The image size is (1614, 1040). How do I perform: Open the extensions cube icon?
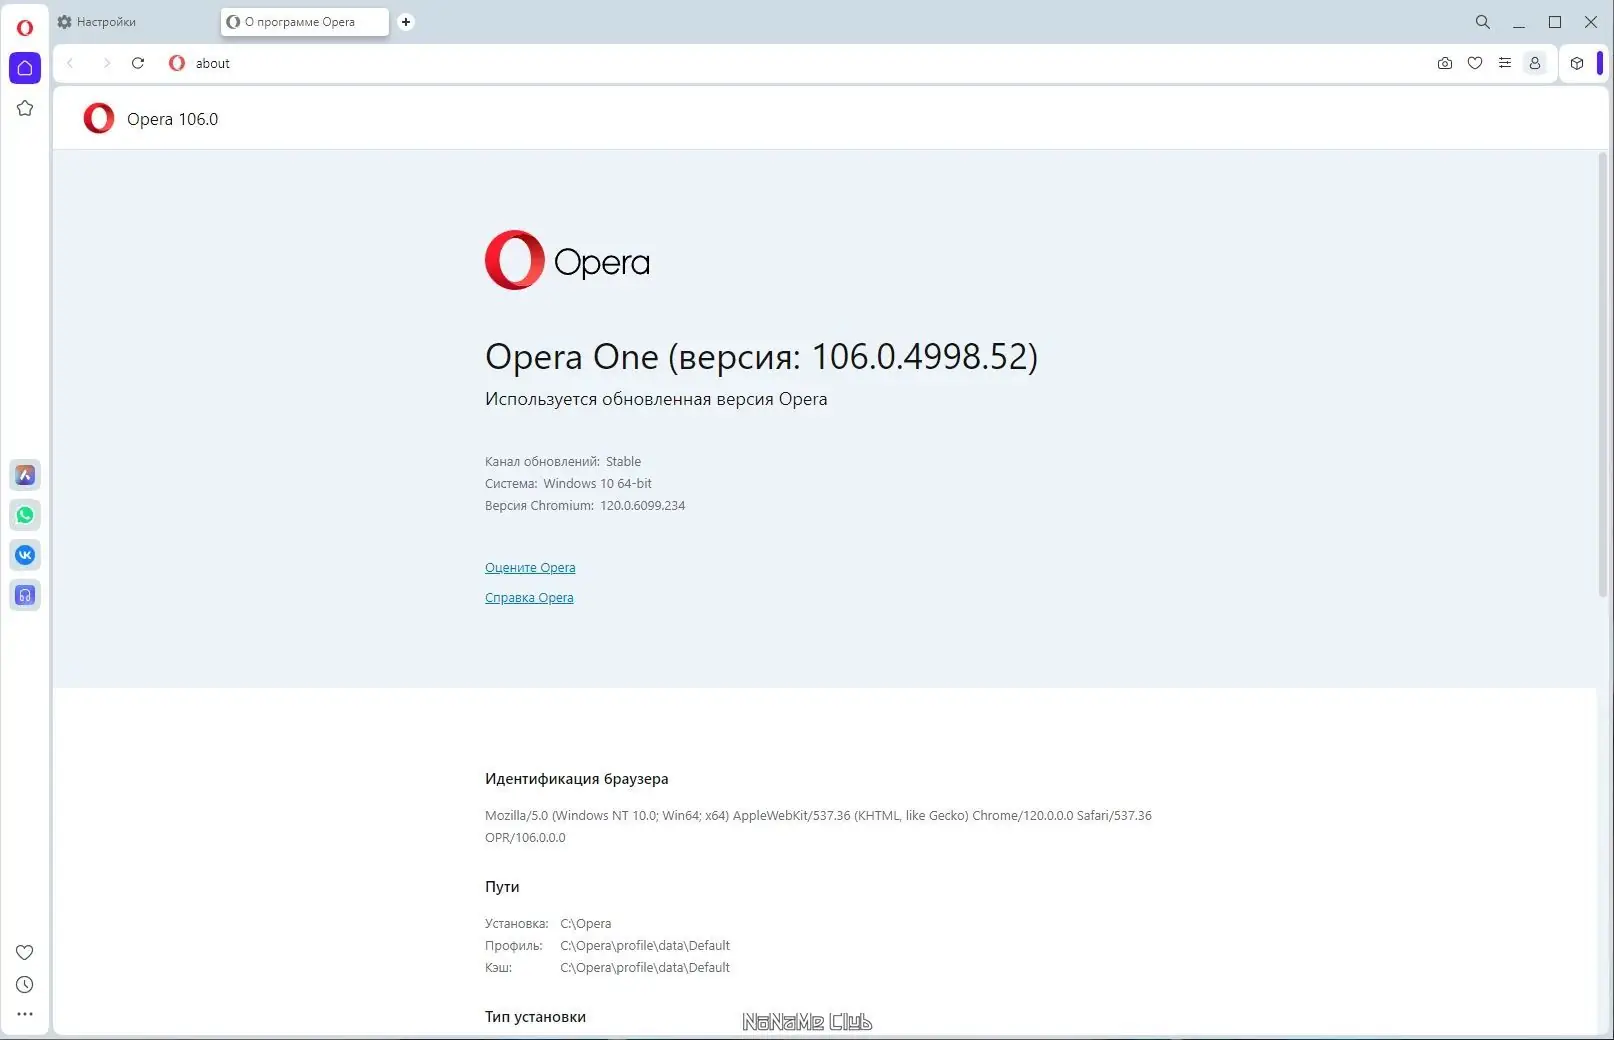[x=1577, y=63]
